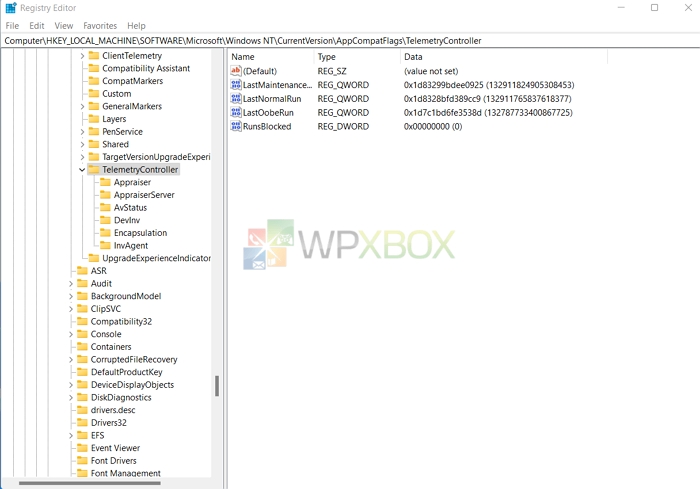The height and width of the screenshot is (489, 700).
Task: Click the RunsBlocked value icon
Action: click(236, 126)
